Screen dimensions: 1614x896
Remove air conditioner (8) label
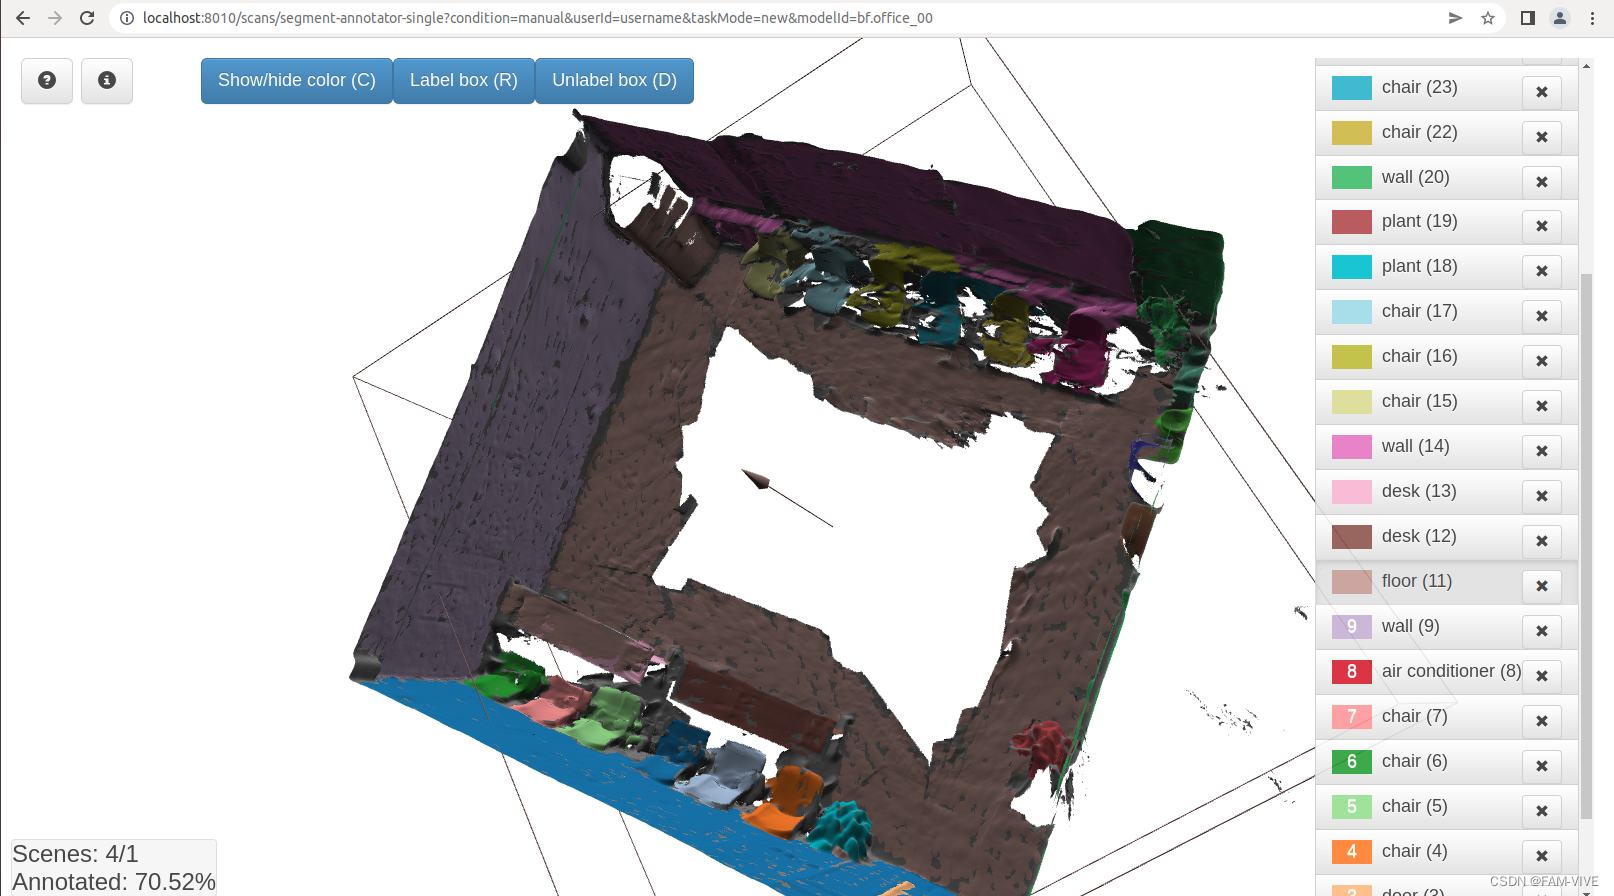[1542, 676]
